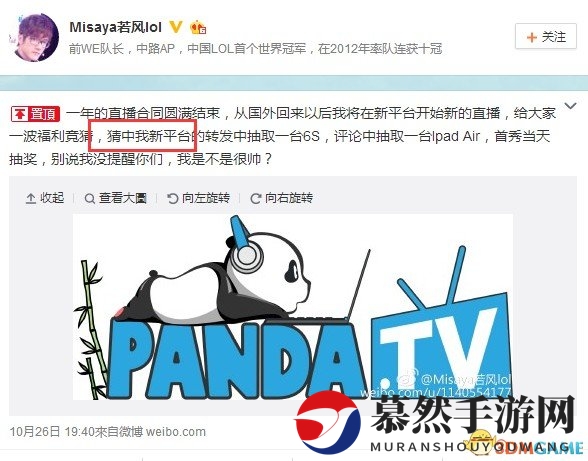The height and width of the screenshot is (461, 588).
Task: Click the counterclockwise rotate arrow icon
Action: [x=172, y=198]
